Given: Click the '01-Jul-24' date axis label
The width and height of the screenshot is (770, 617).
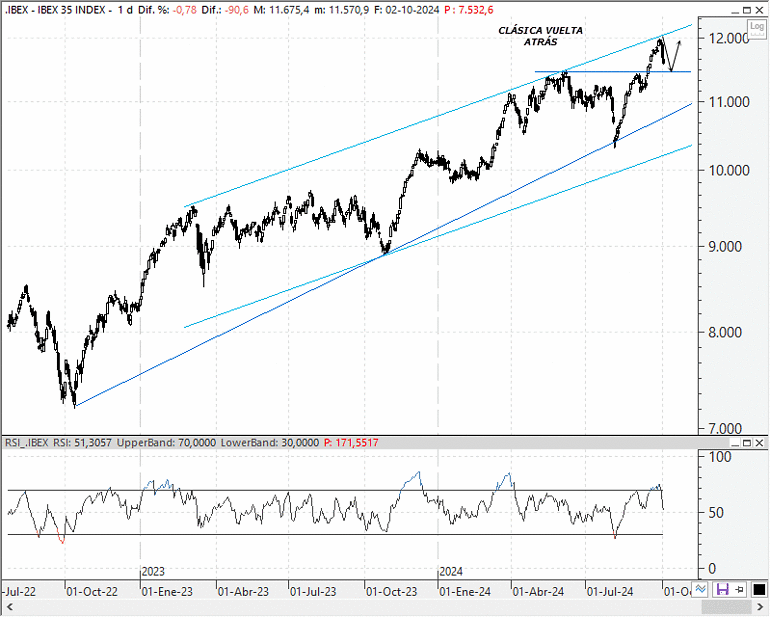Looking at the screenshot, I should click(x=610, y=591).
